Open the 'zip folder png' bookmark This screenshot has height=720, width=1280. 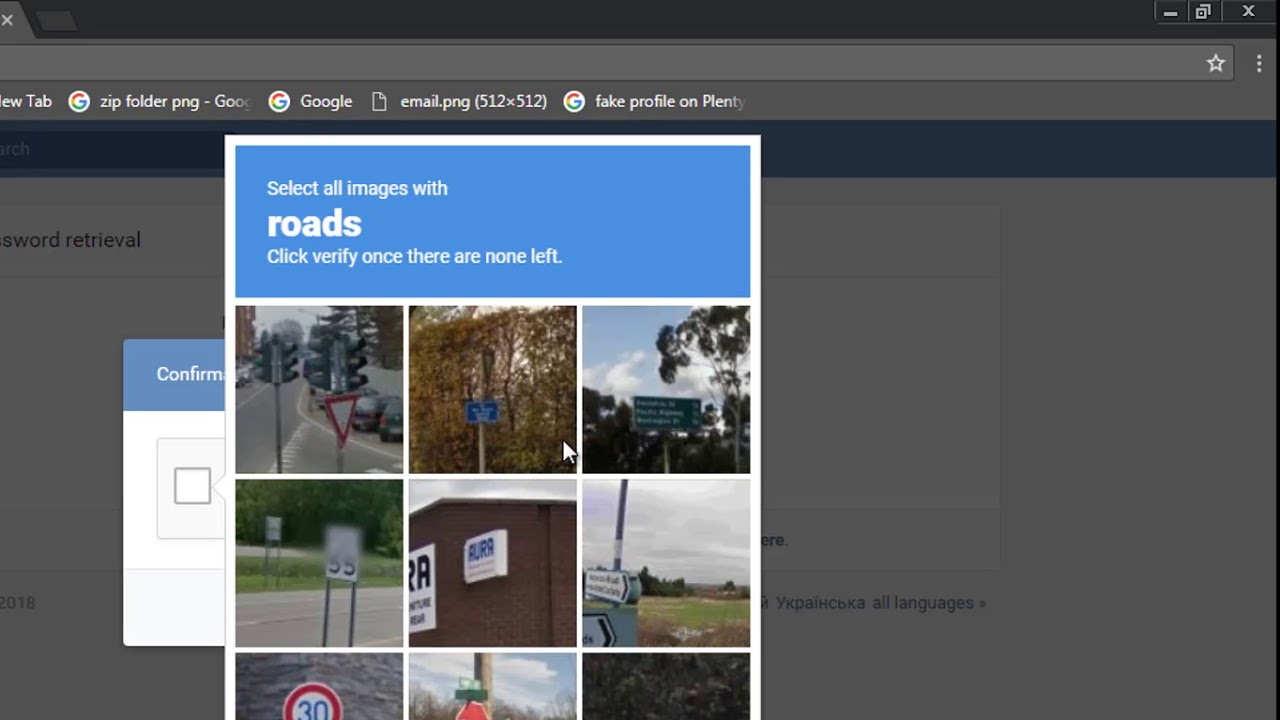(x=160, y=101)
